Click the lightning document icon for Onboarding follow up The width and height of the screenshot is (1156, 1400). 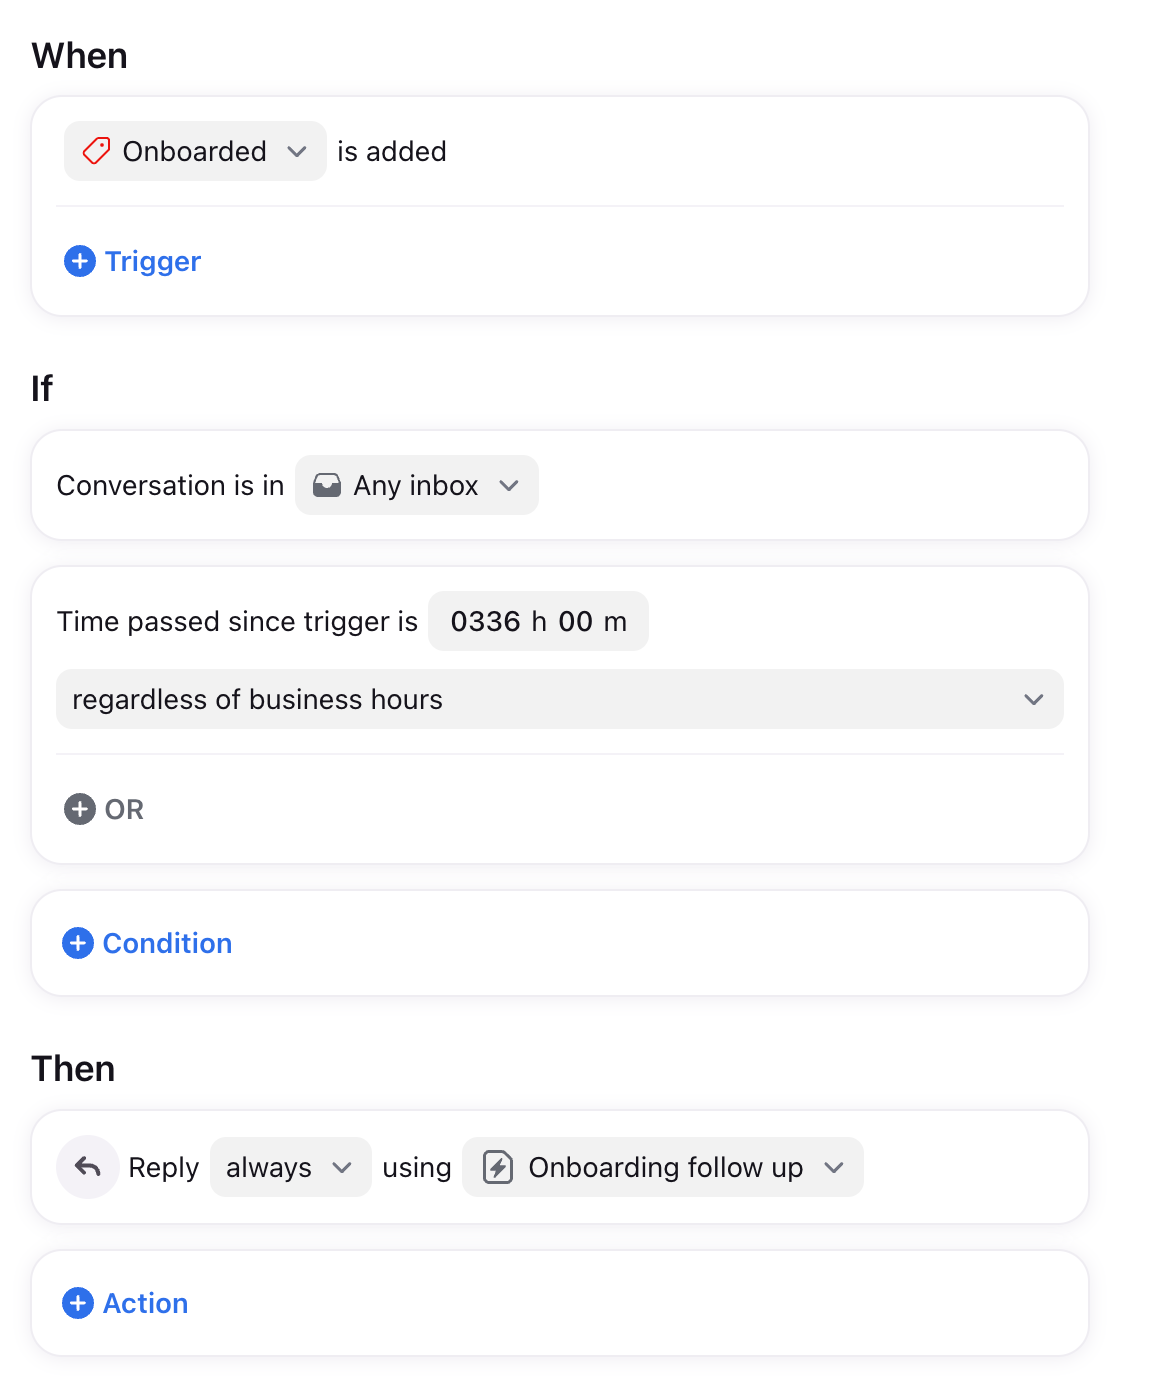498,1167
